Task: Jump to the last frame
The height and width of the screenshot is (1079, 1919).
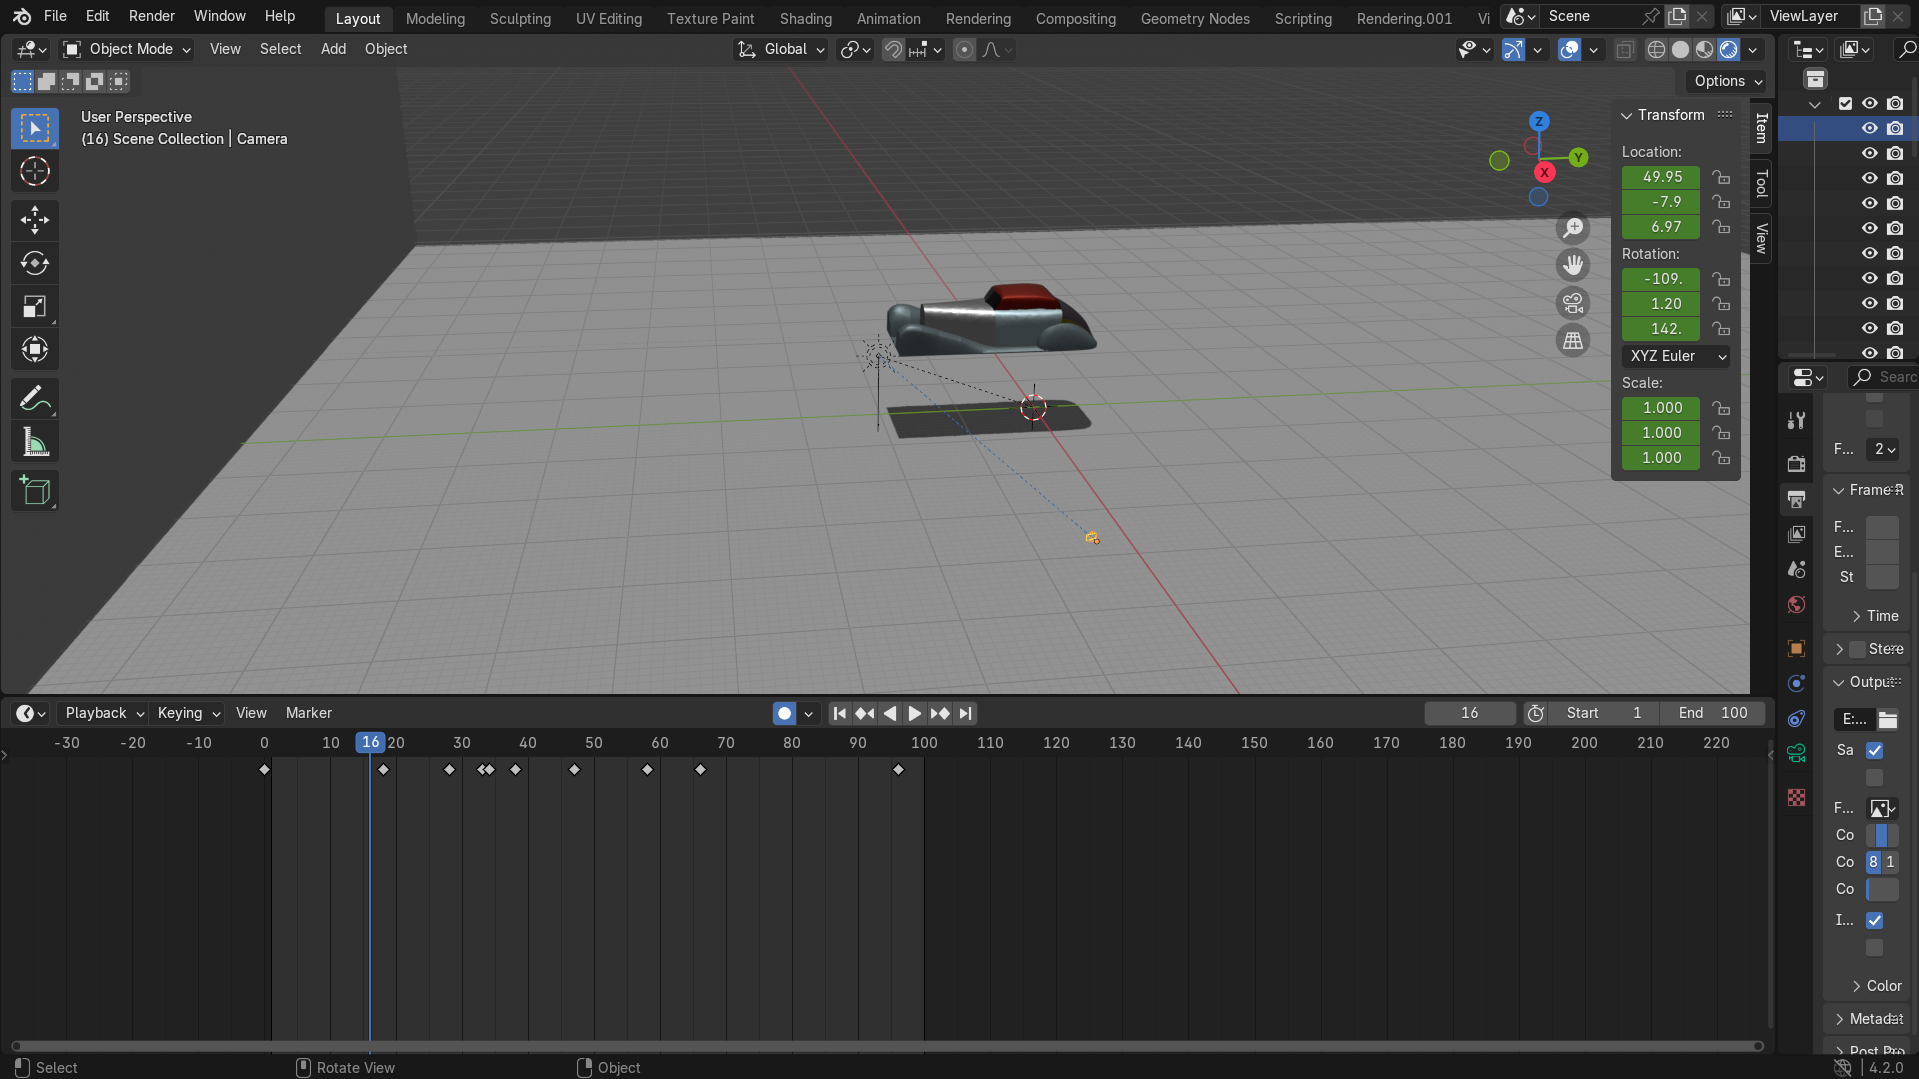Action: coord(965,713)
